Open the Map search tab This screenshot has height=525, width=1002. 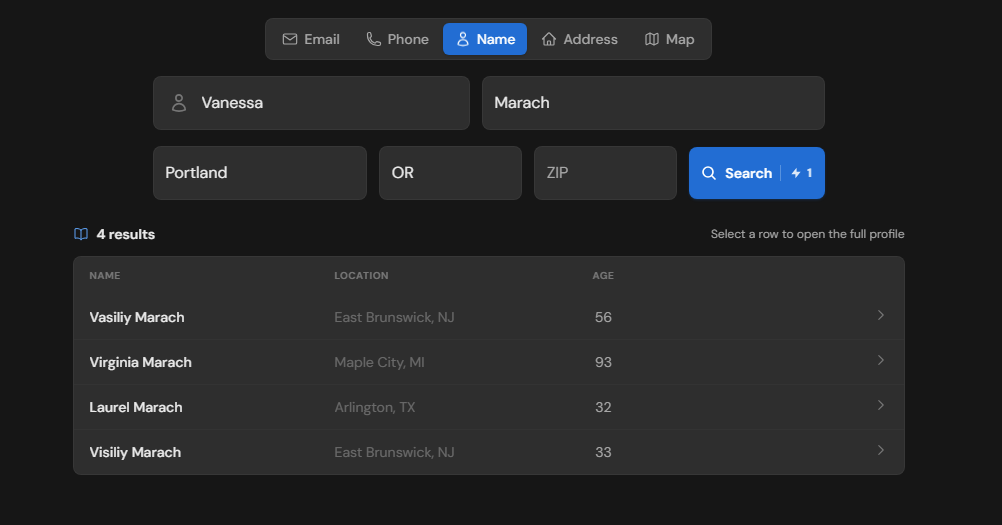point(669,40)
